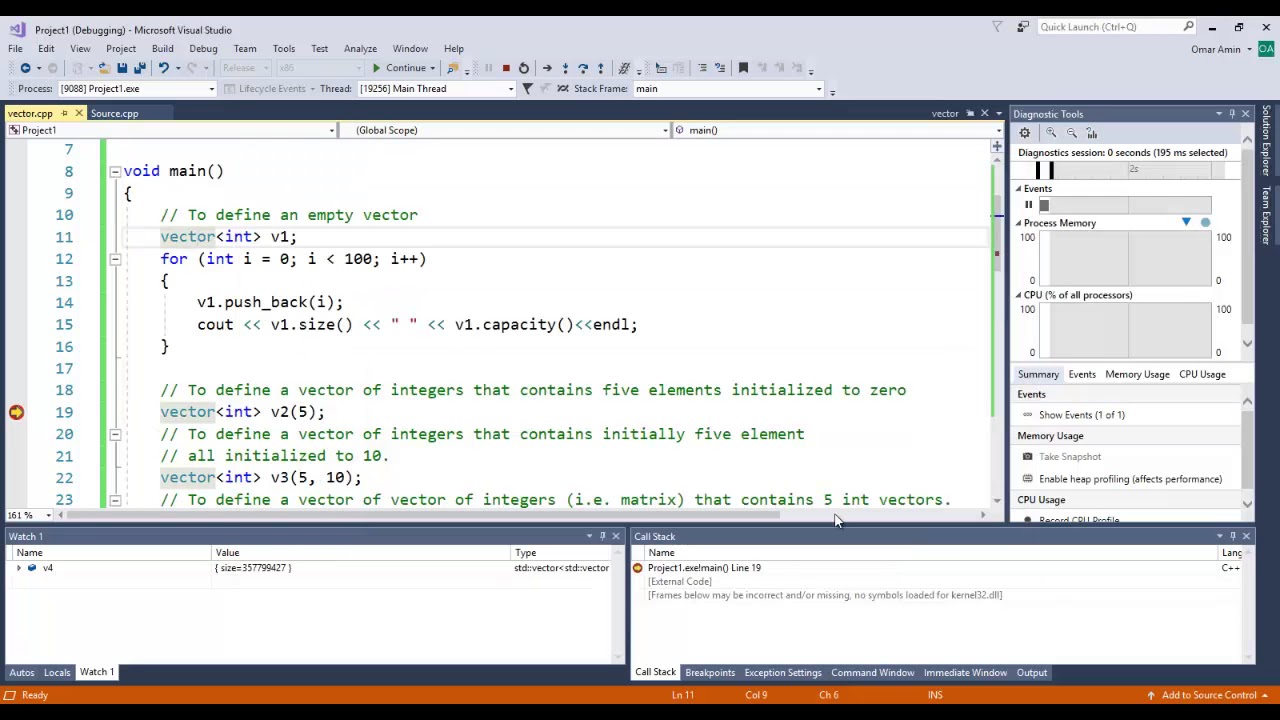The image size is (1280, 720).
Task: Click the vector preview tab label
Action: tap(945, 114)
